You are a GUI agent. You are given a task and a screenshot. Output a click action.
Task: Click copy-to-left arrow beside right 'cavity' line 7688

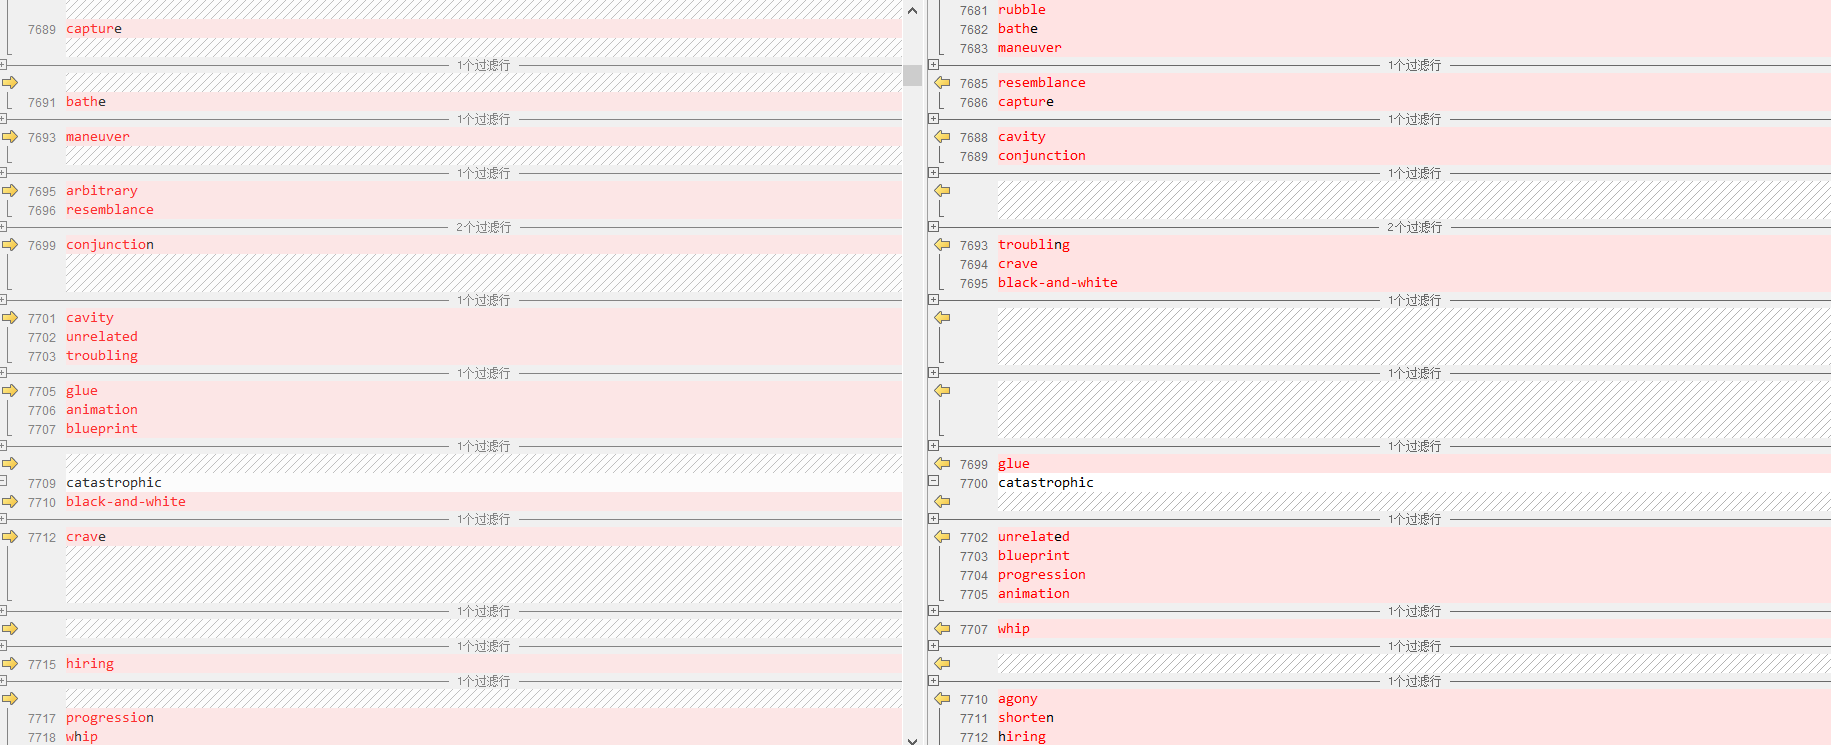(x=942, y=137)
